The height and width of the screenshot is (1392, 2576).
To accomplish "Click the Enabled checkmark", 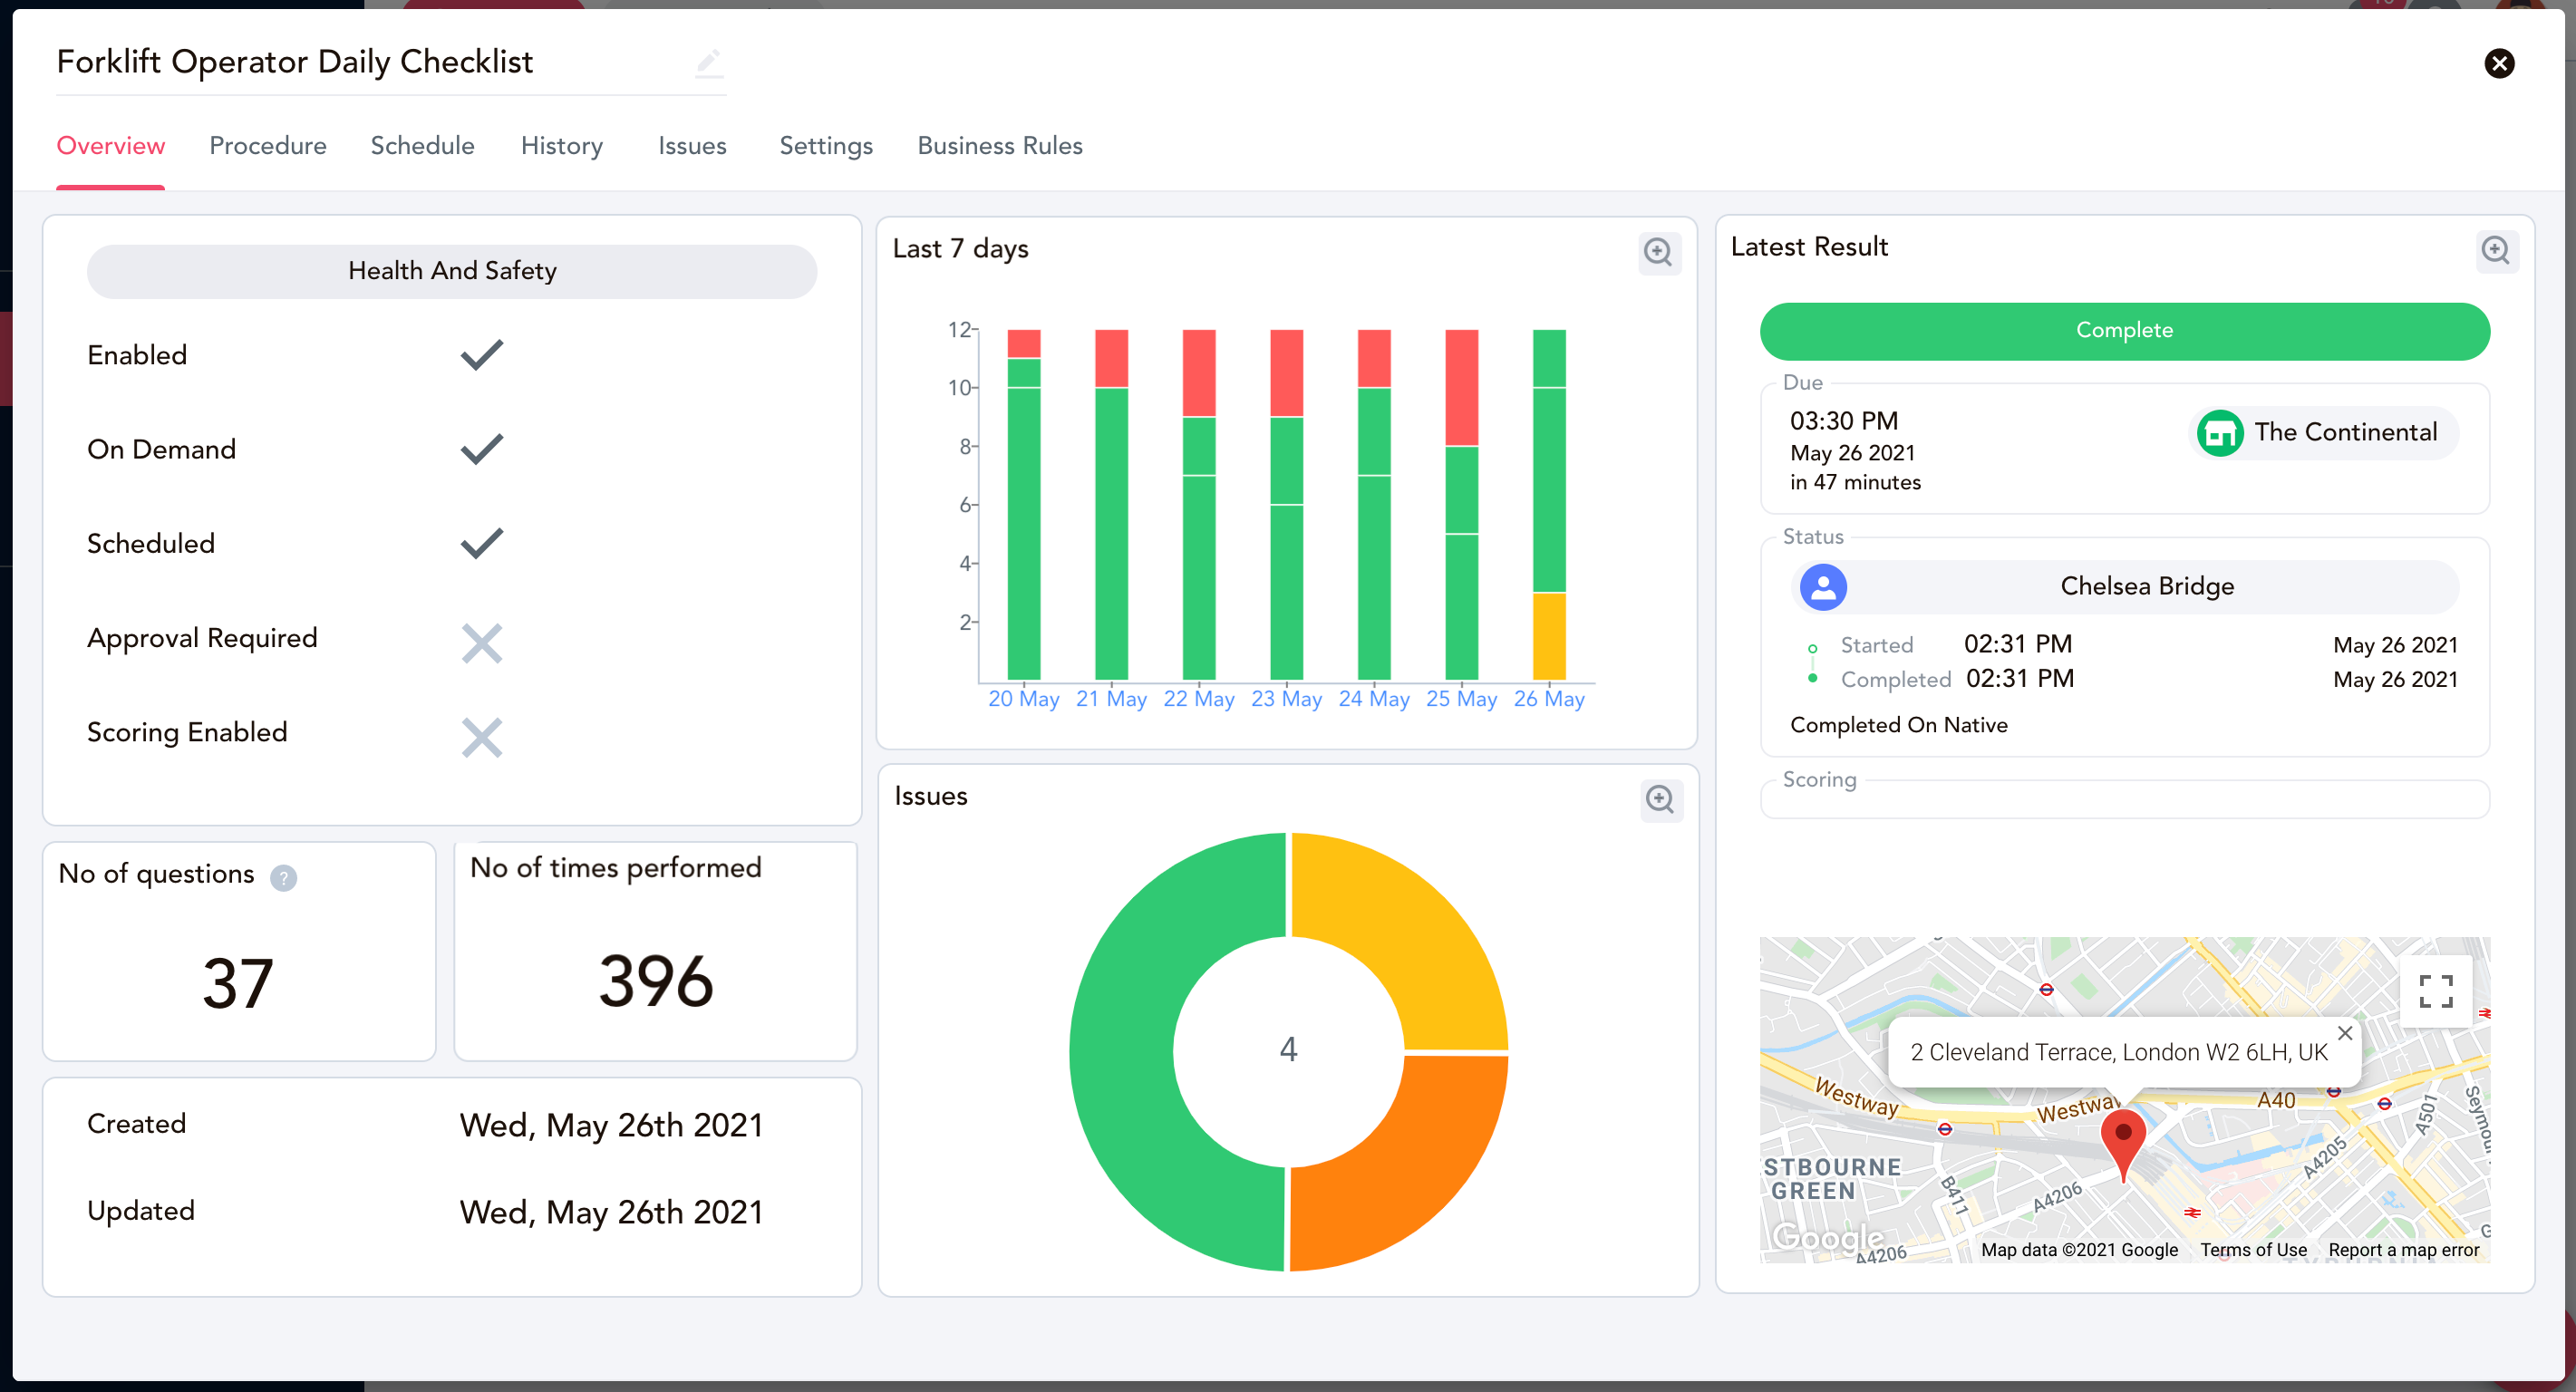I will click(x=482, y=355).
